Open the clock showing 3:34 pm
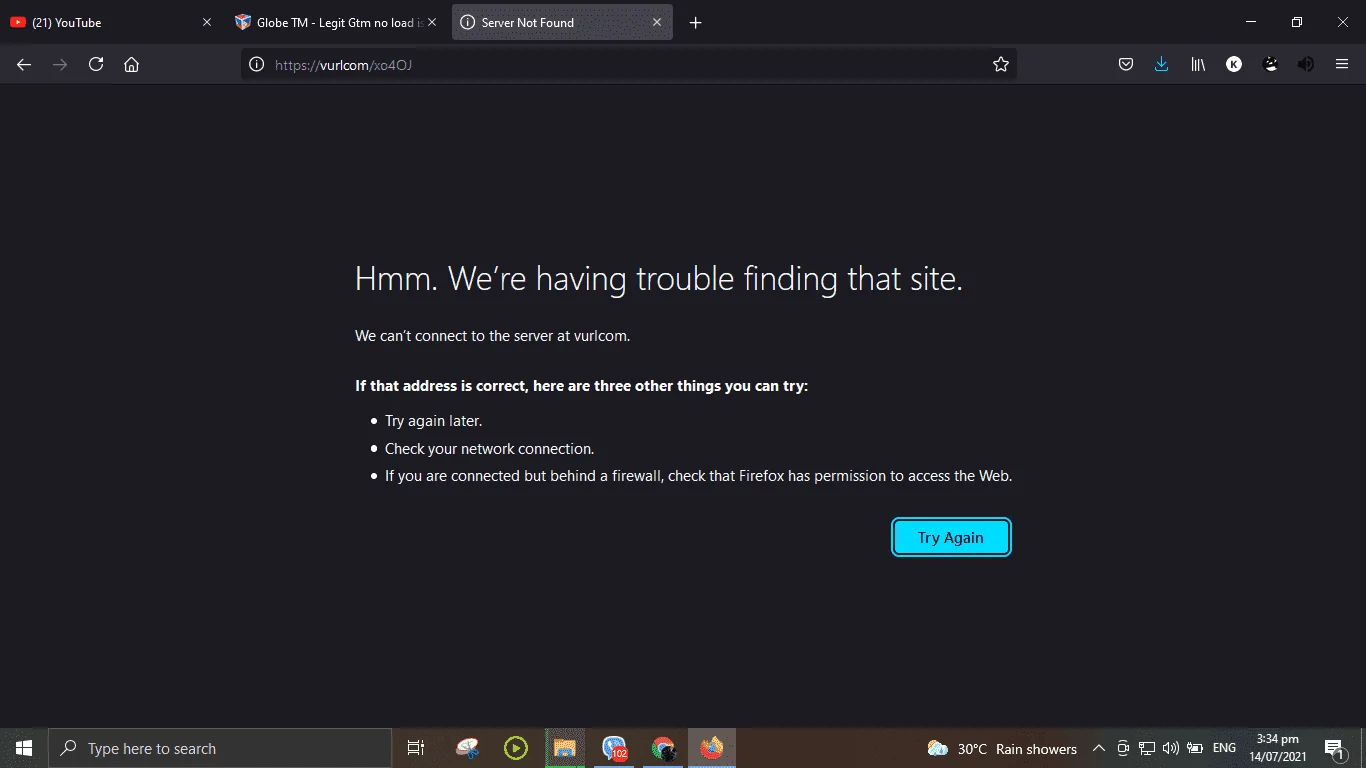Screen dimensions: 1366x768 click(1277, 748)
